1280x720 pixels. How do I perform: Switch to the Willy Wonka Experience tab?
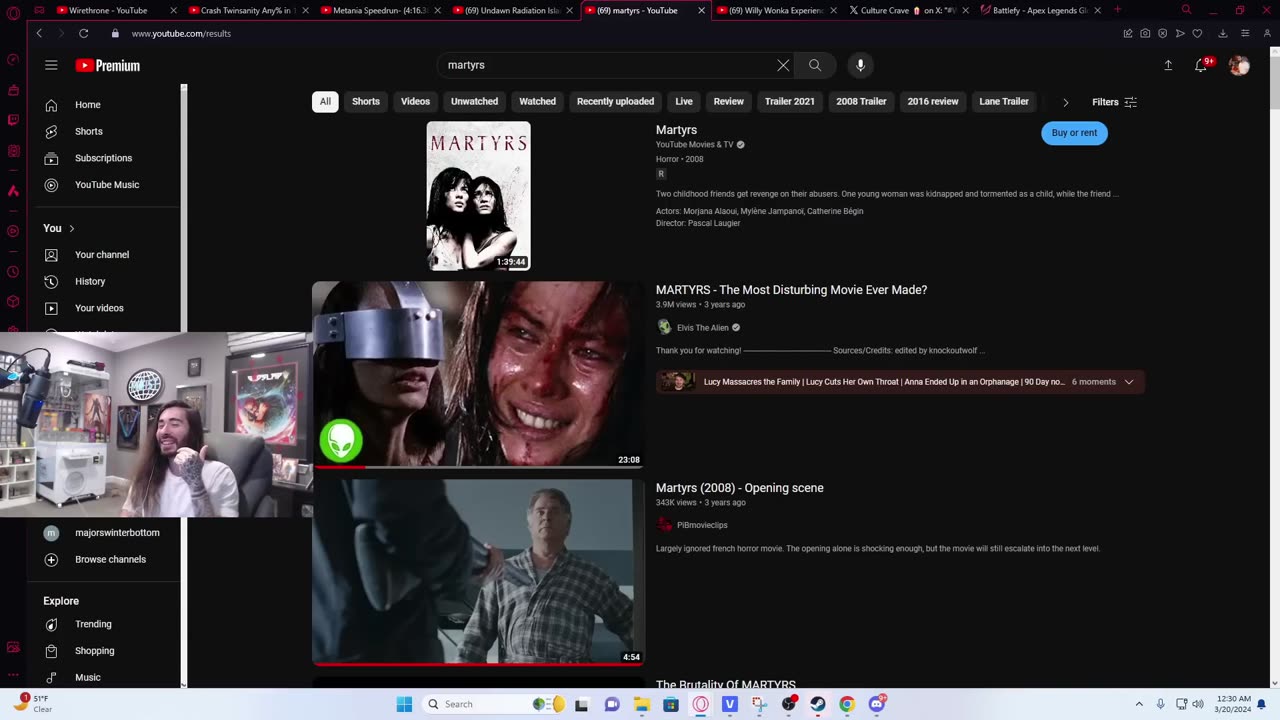point(777,10)
